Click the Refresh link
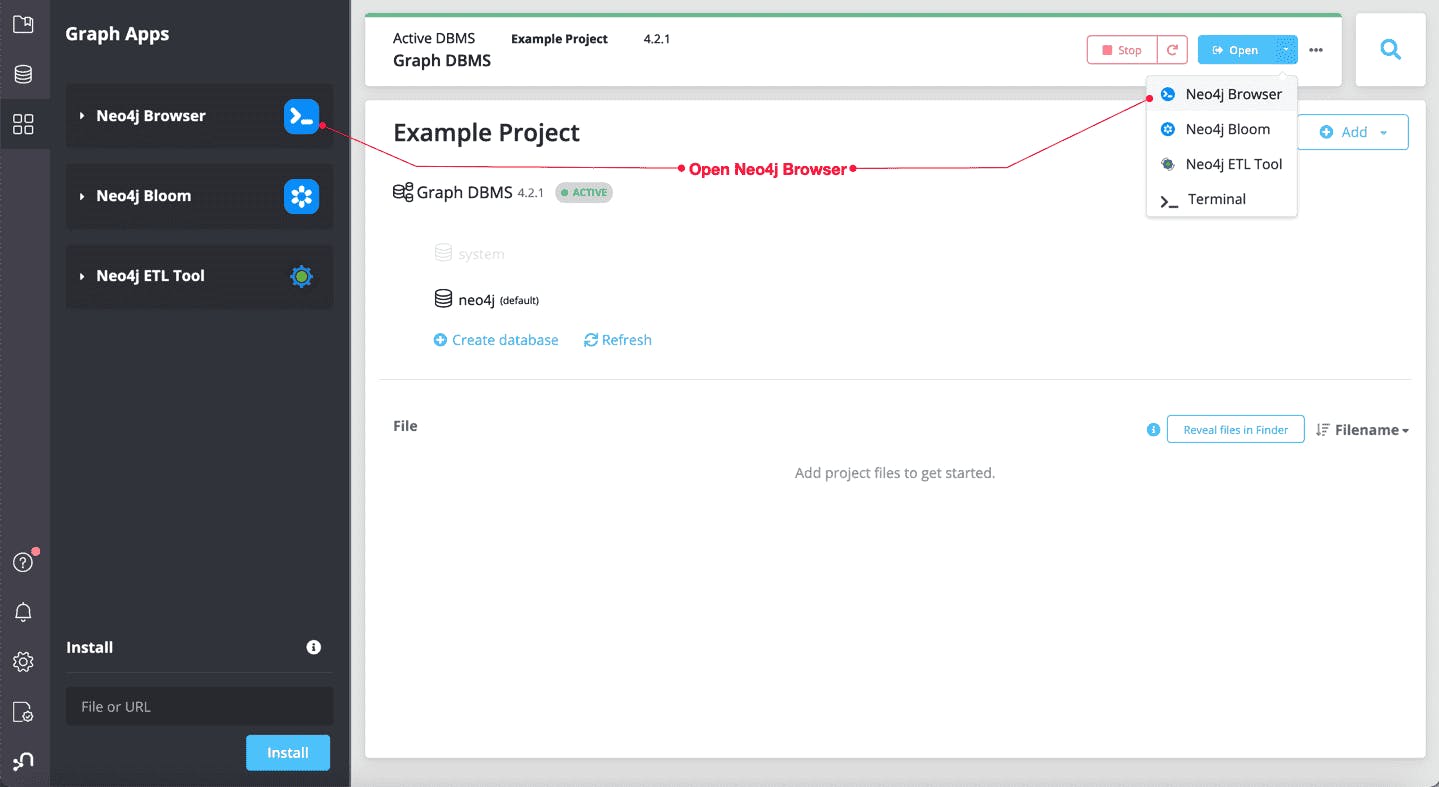Screen dimensions: 1439x787 (618, 340)
